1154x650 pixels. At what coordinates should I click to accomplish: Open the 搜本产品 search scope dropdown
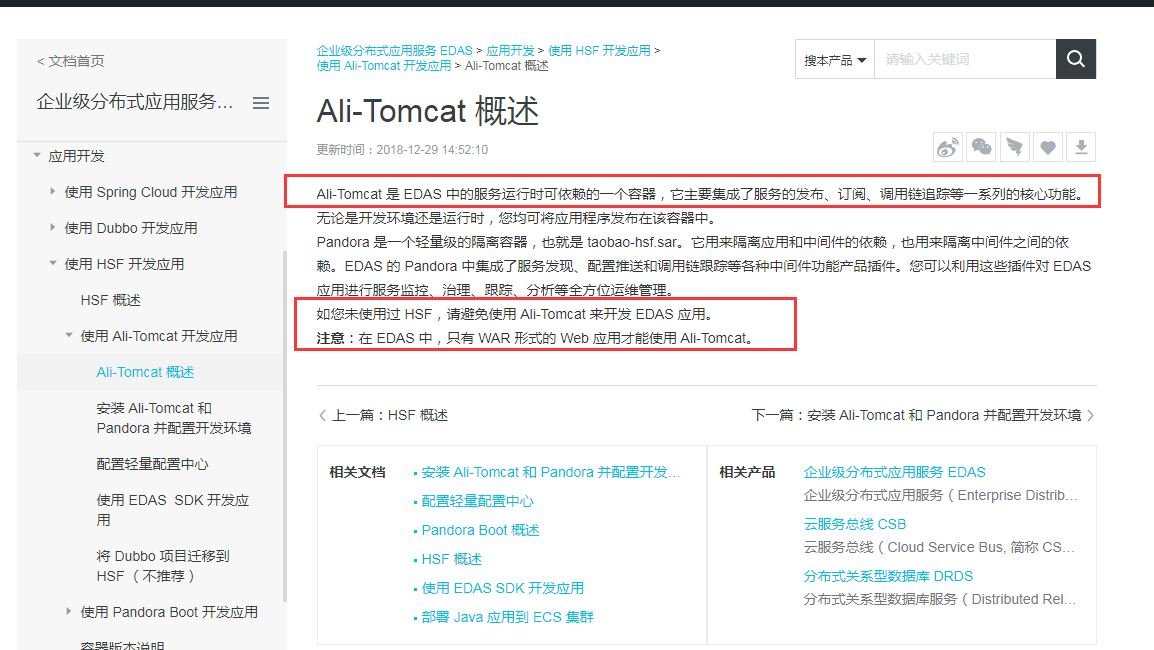click(x=835, y=60)
